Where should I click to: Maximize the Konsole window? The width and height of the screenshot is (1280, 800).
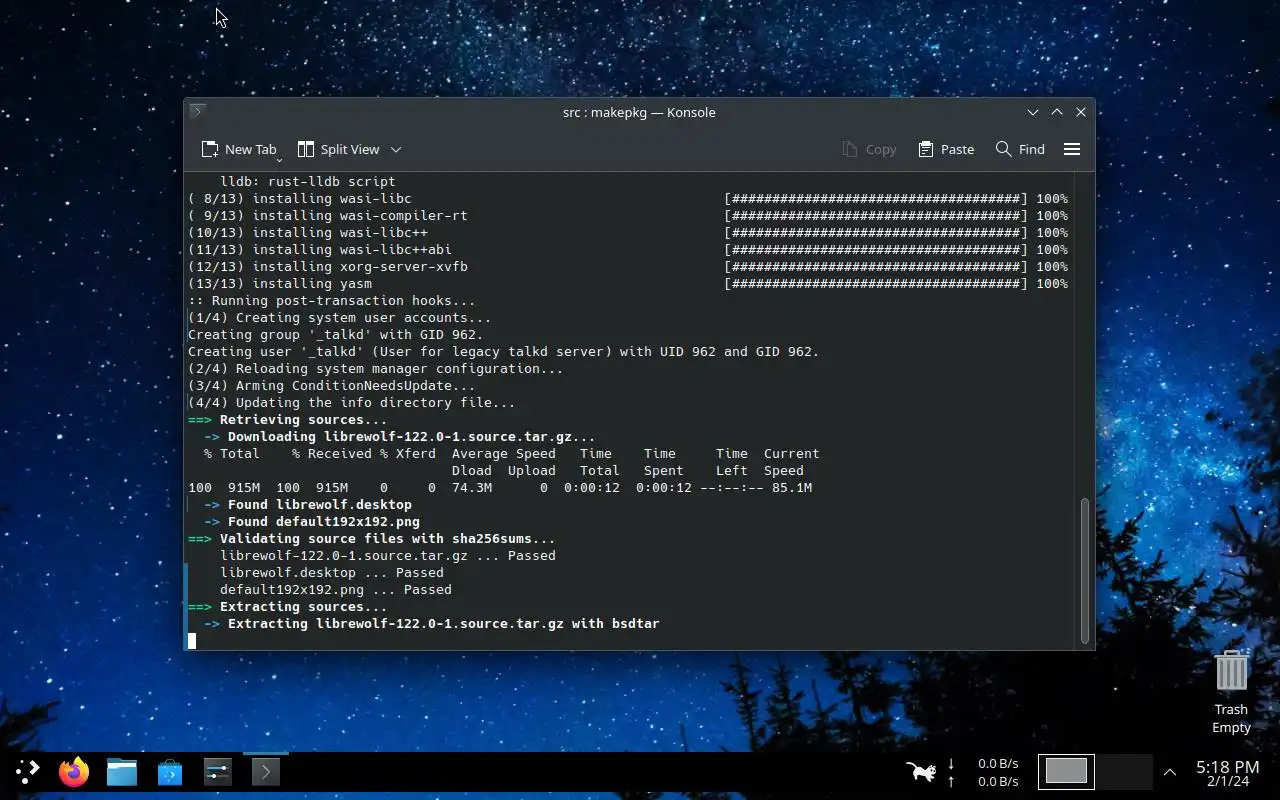1056,112
